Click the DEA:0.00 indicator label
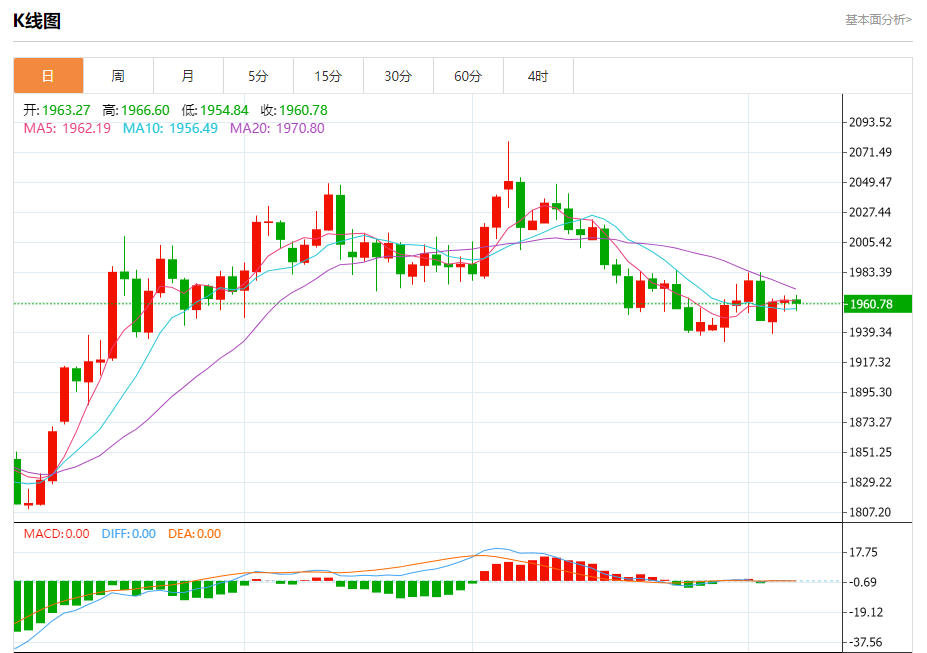927x653 pixels. coord(195,534)
